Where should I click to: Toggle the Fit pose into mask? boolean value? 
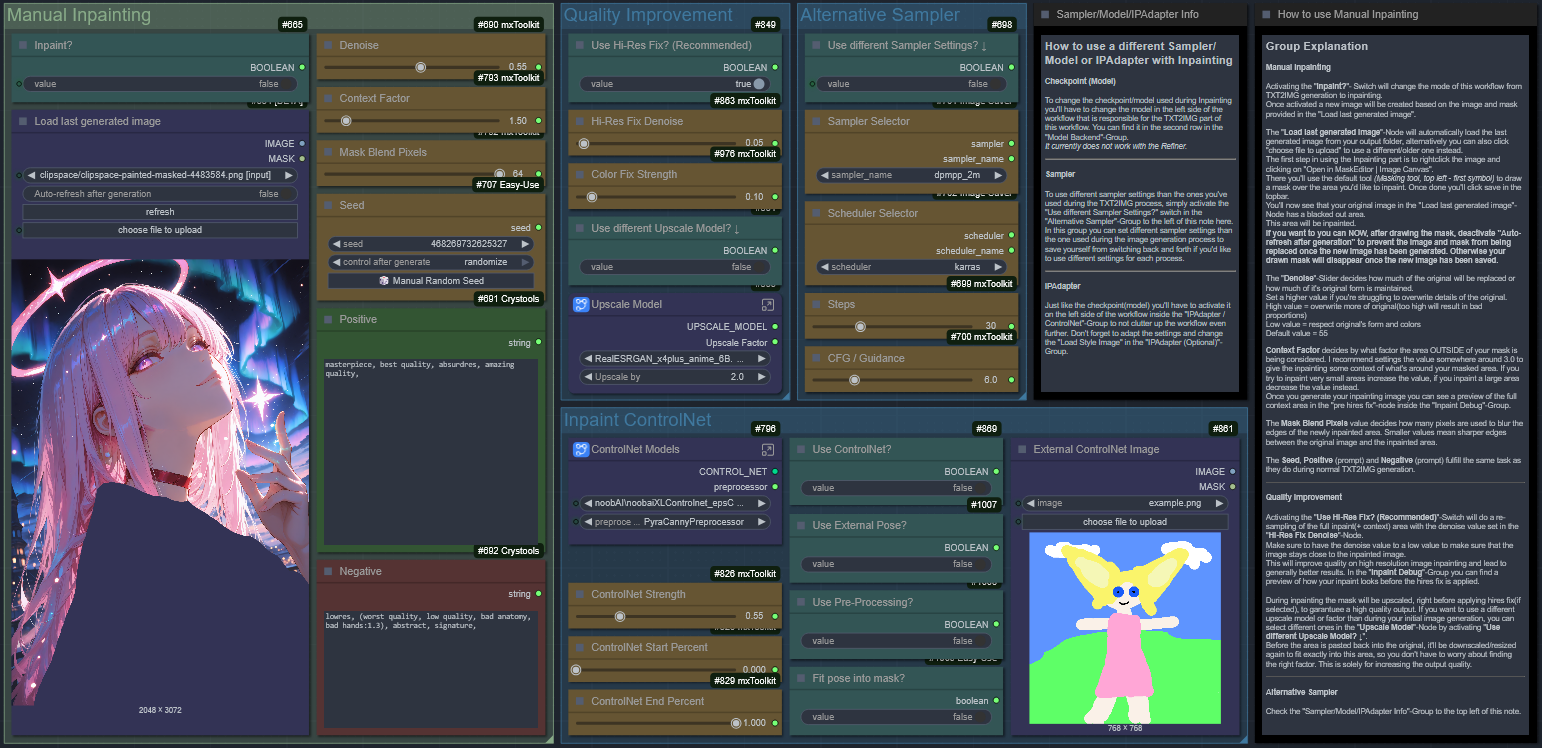[x=896, y=717]
